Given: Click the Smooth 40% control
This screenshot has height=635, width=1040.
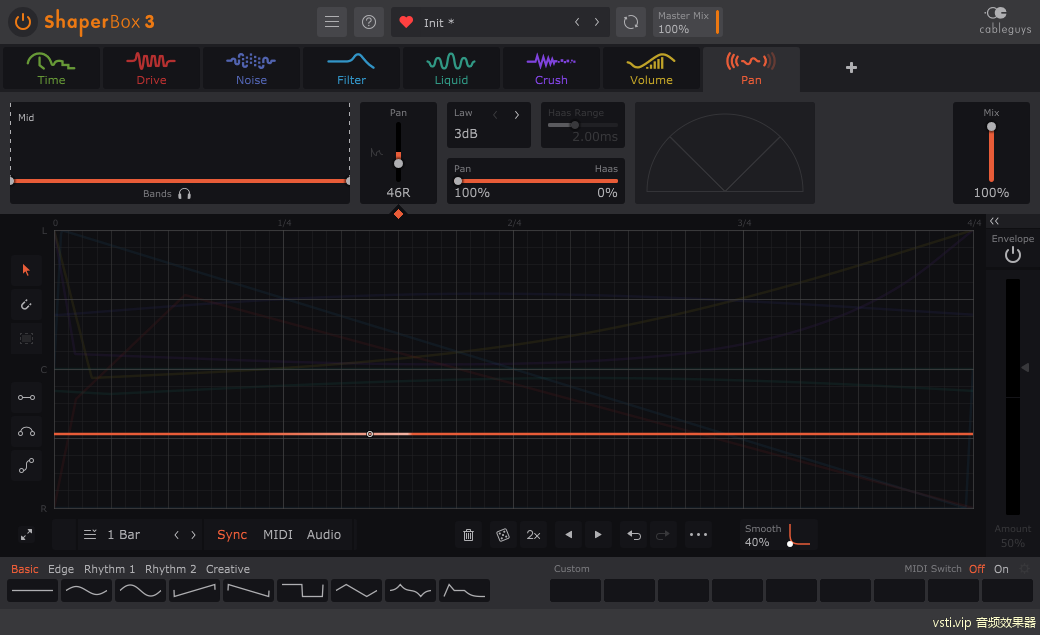Looking at the screenshot, I should click(x=778, y=535).
